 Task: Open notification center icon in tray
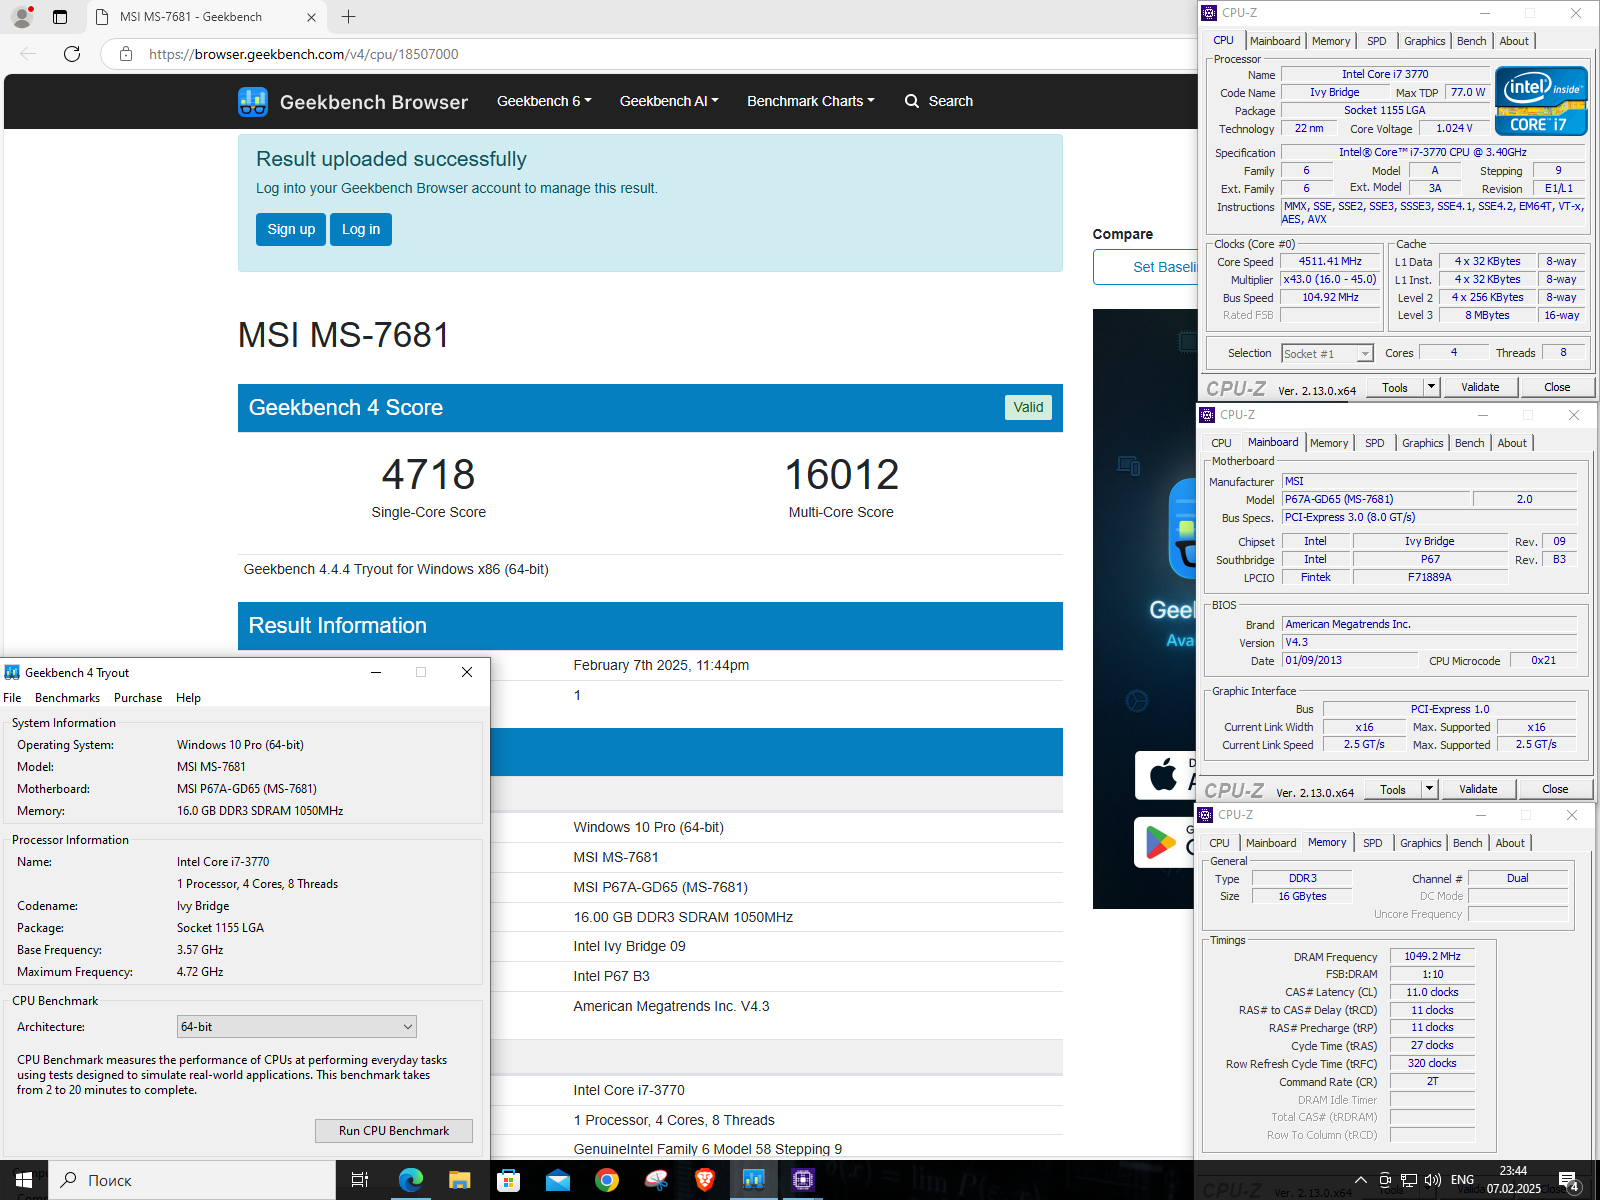pyautogui.click(x=1569, y=1181)
